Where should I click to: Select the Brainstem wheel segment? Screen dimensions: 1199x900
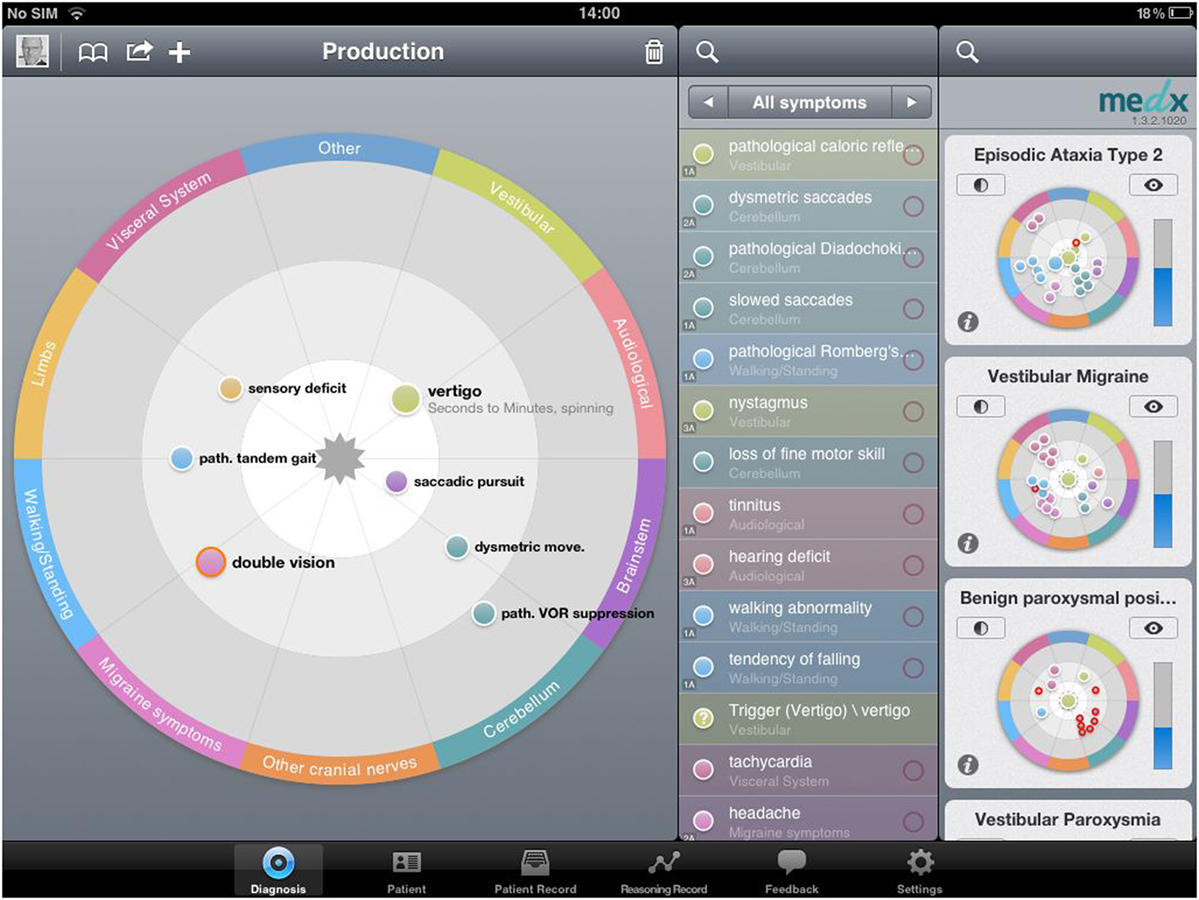coord(632,554)
